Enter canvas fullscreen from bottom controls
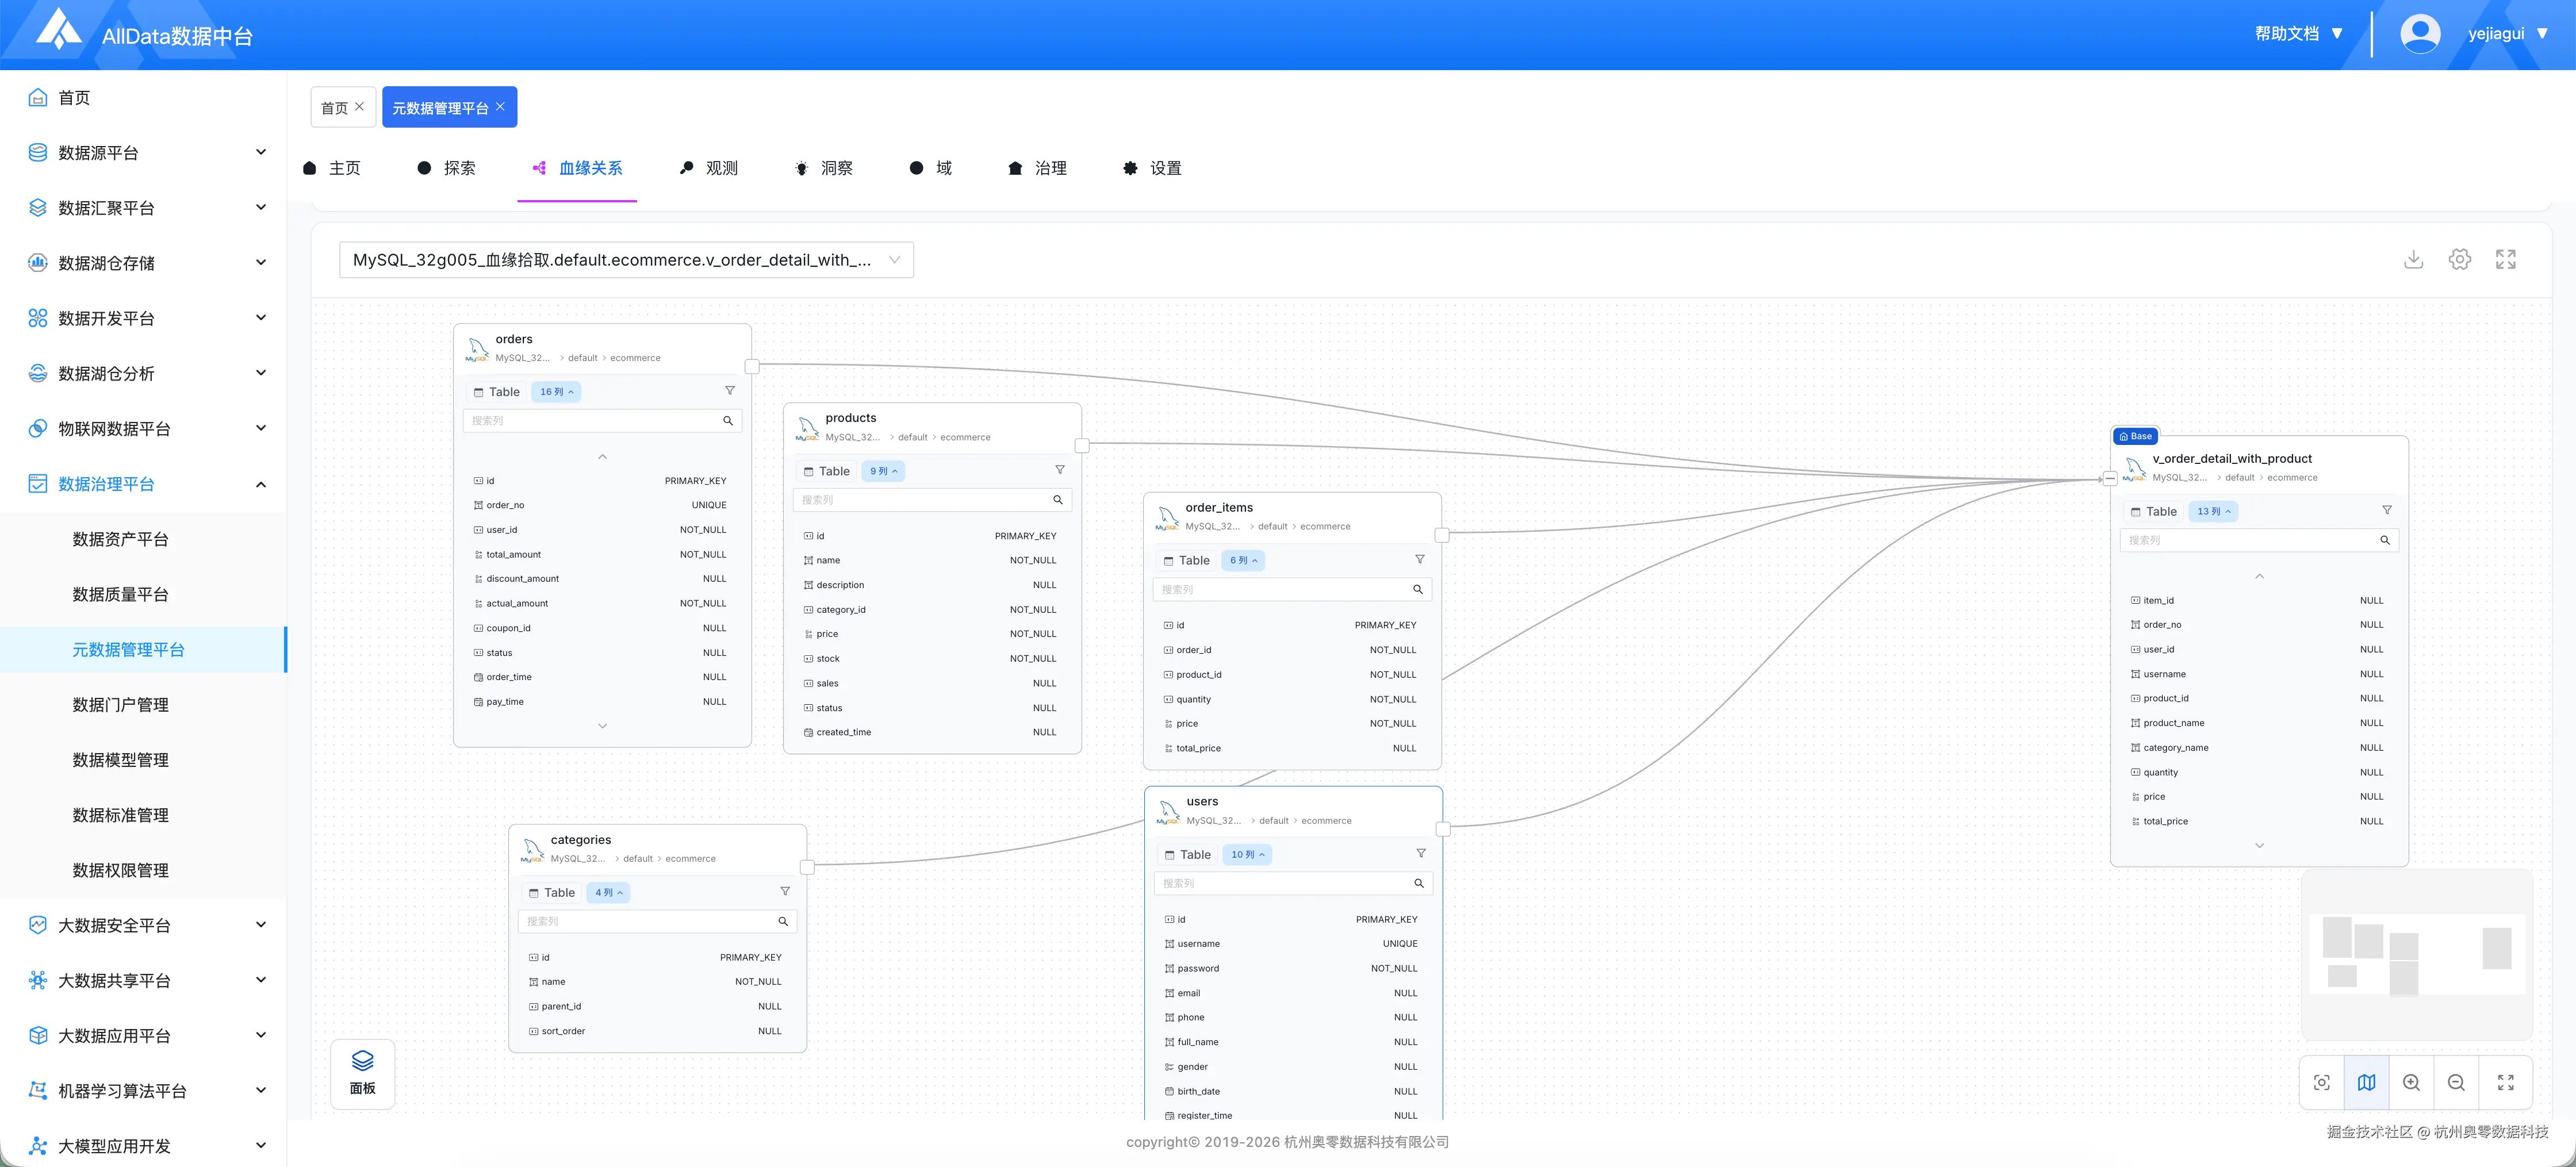2576x1167 pixels. pos(2505,1082)
